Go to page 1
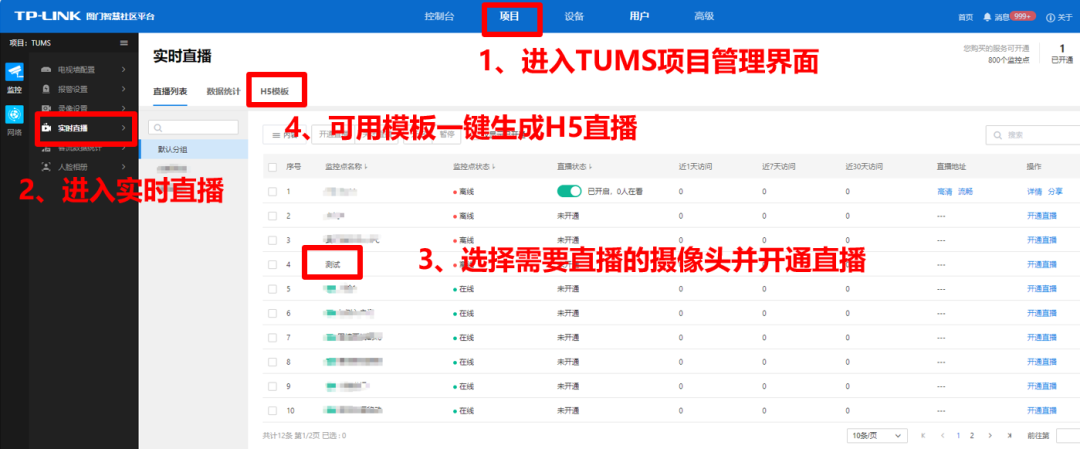This screenshot has width=1080, height=449. click(957, 436)
